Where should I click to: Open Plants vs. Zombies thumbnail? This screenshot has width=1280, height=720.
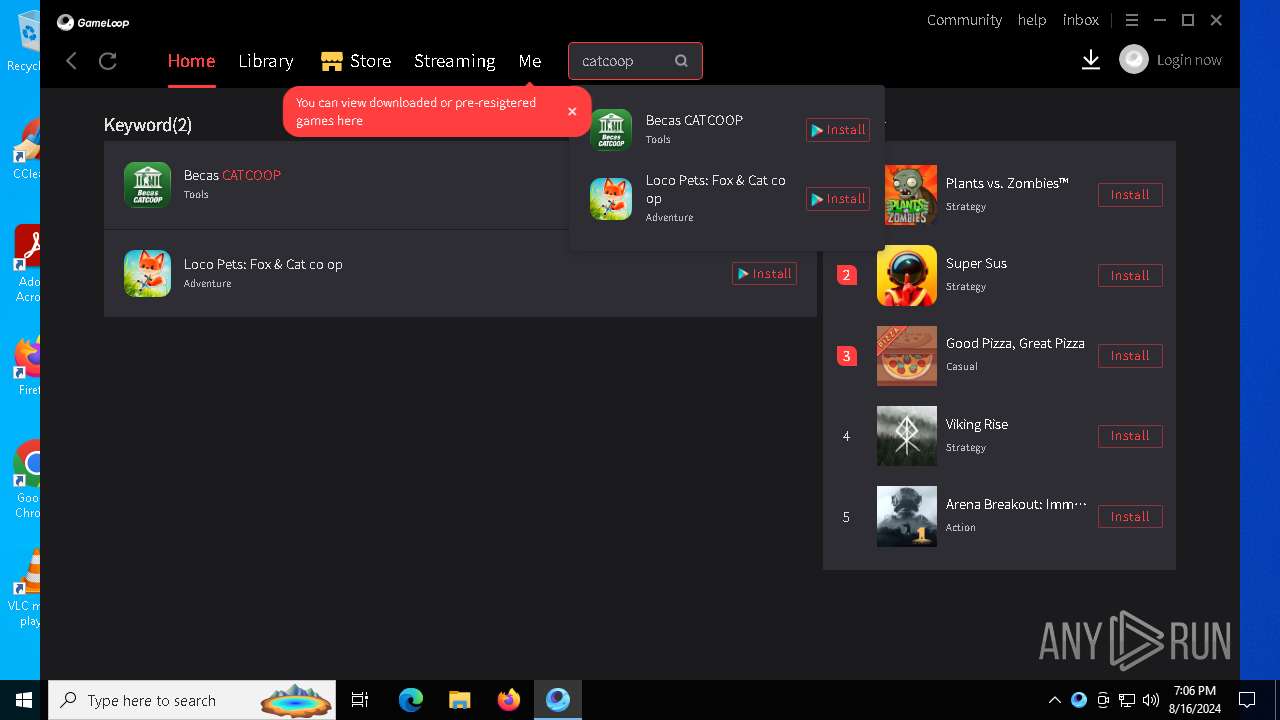click(x=910, y=195)
